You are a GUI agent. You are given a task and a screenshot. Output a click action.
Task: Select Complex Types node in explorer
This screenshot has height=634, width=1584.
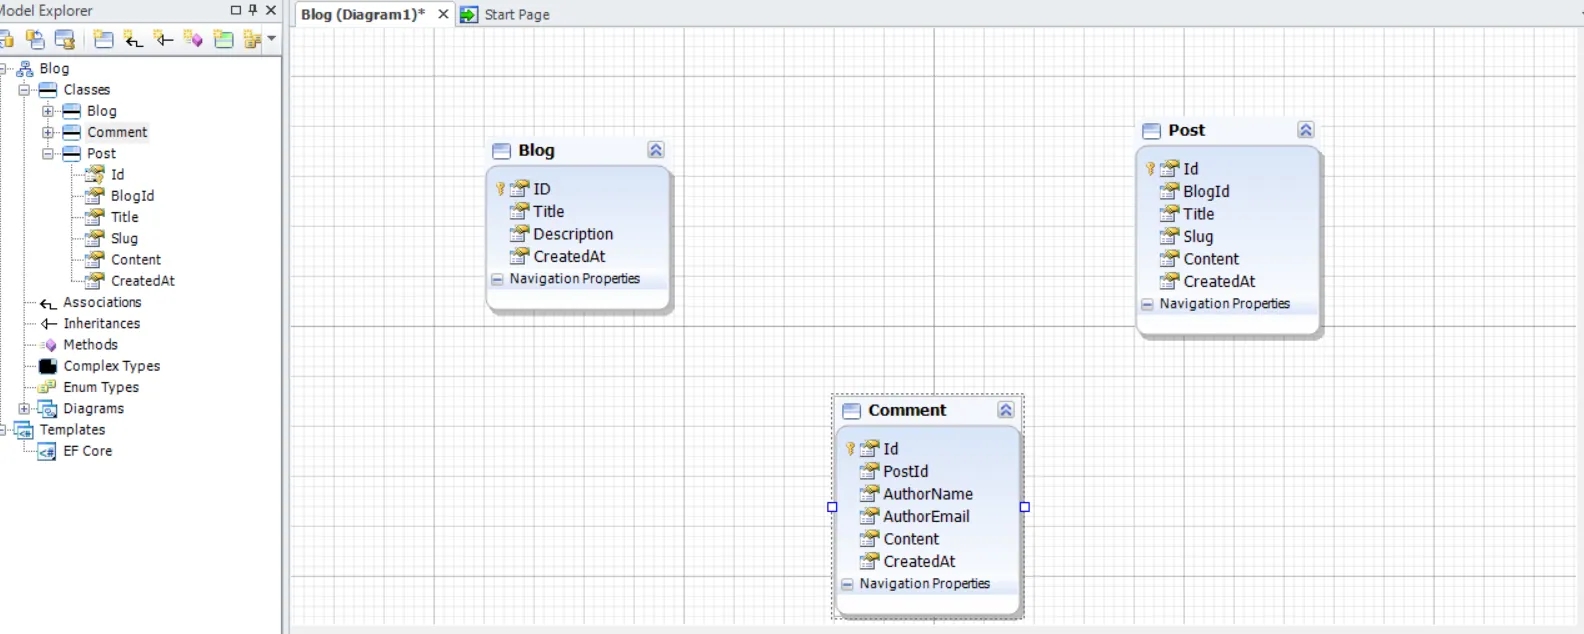coord(112,366)
